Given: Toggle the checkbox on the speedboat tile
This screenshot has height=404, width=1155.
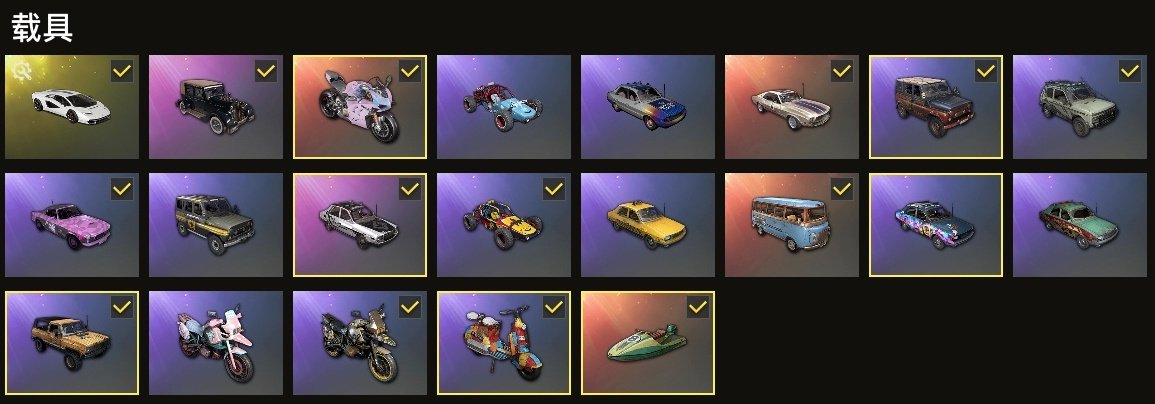Looking at the screenshot, I should (x=698, y=307).
